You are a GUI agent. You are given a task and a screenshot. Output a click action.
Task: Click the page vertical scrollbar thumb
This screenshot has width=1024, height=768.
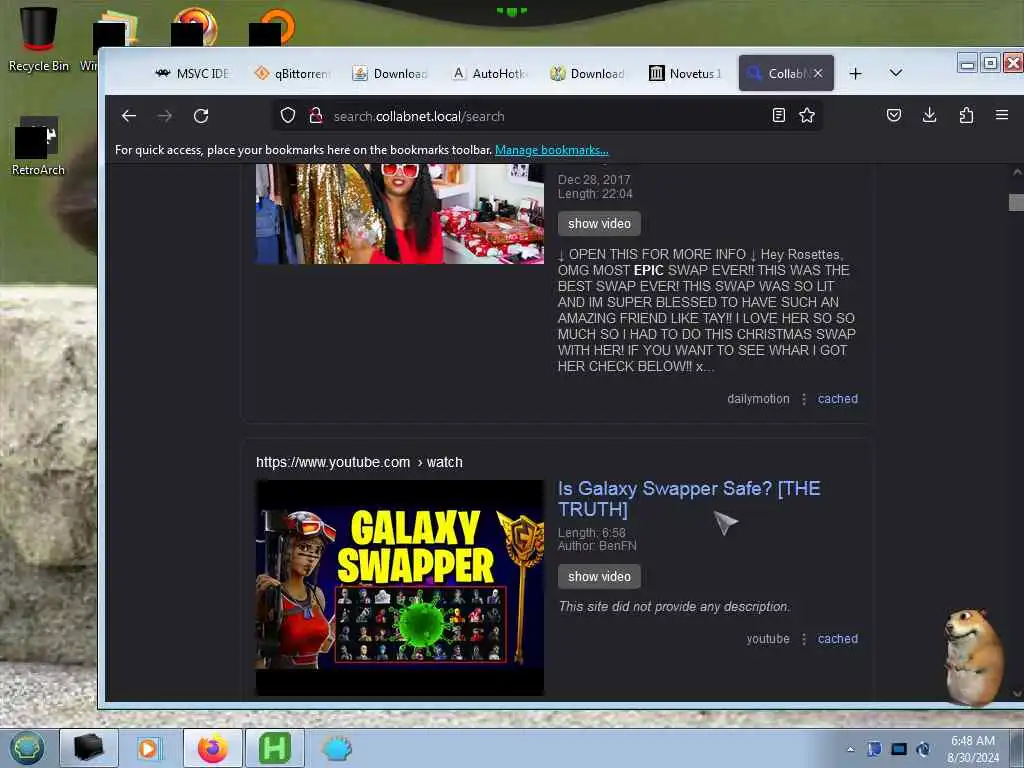click(1016, 202)
